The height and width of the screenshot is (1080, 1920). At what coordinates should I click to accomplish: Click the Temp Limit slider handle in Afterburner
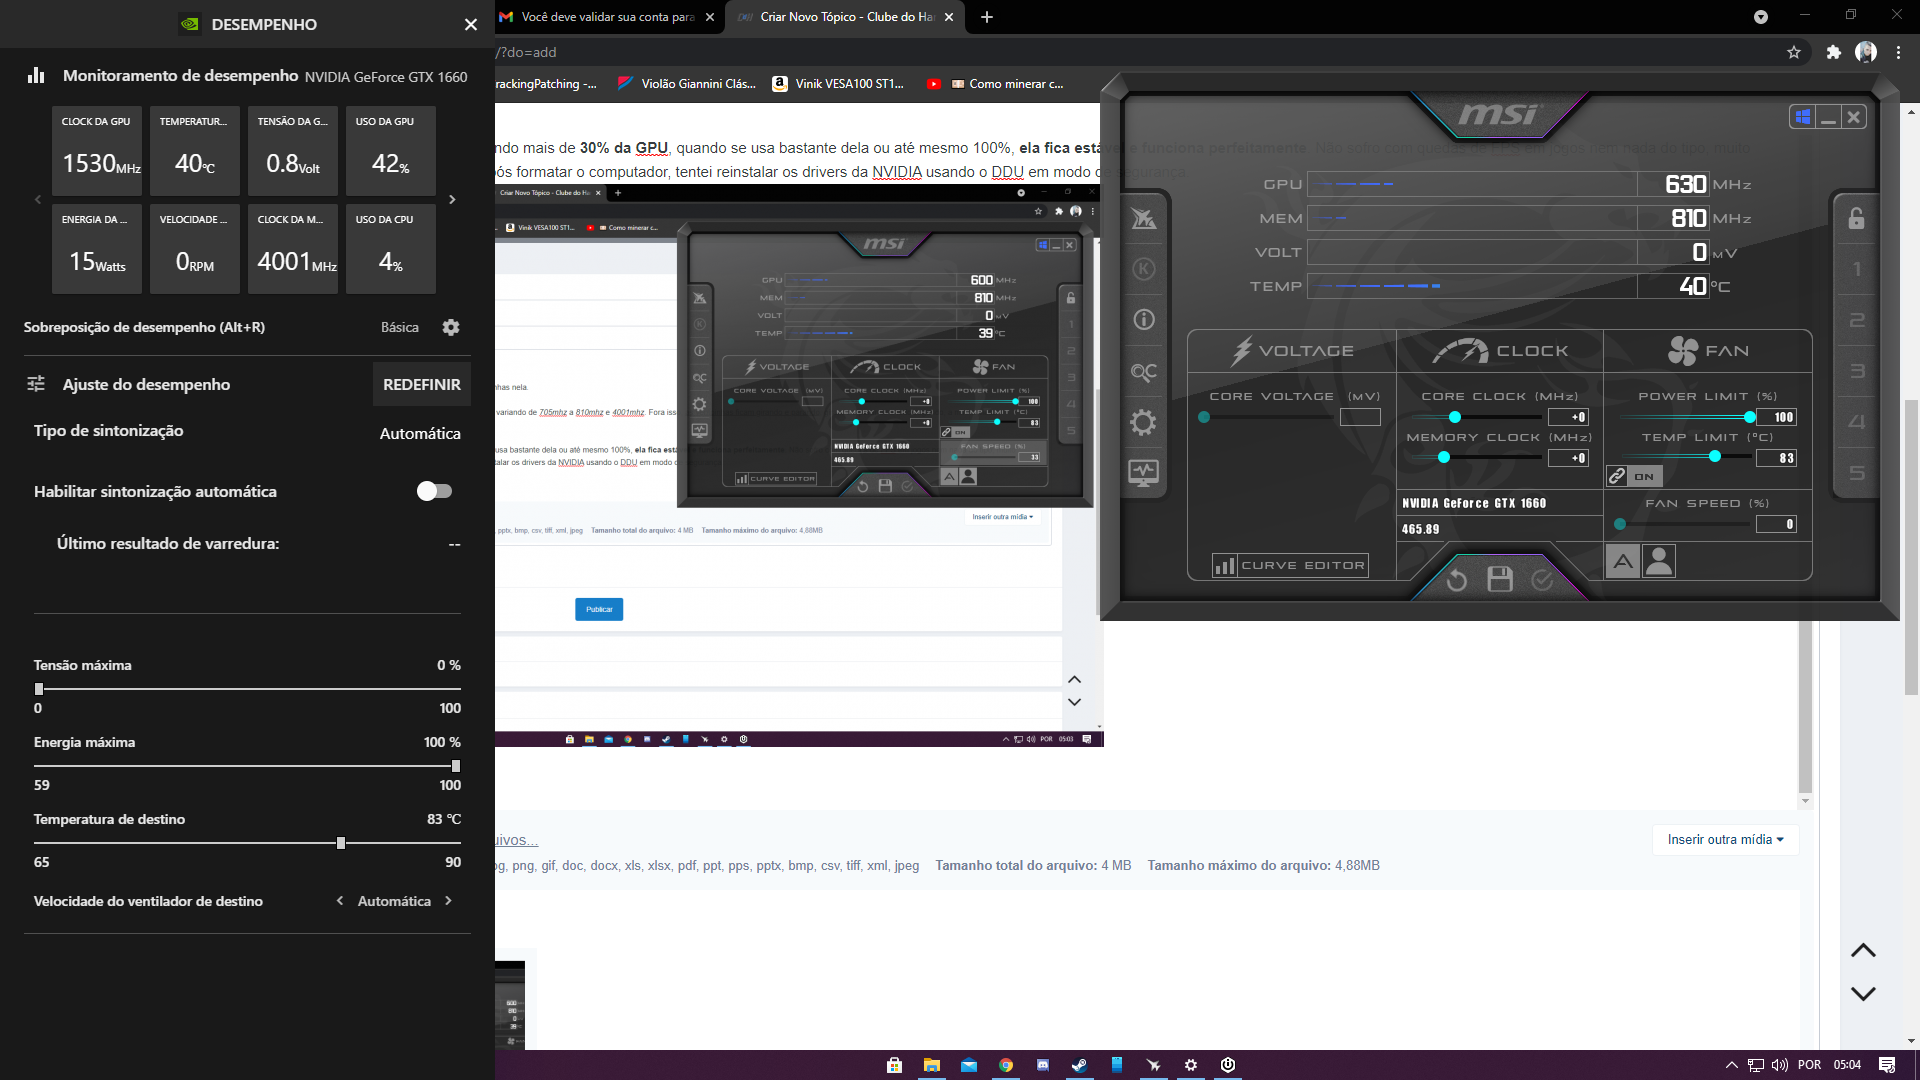(1715, 457)
